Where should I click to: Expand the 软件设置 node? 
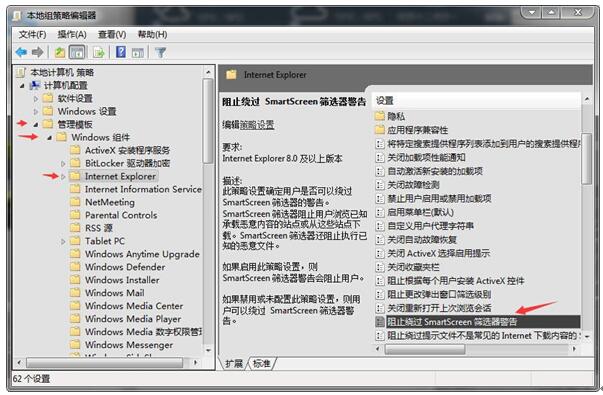pyautogui.click(x=36, y=99)
